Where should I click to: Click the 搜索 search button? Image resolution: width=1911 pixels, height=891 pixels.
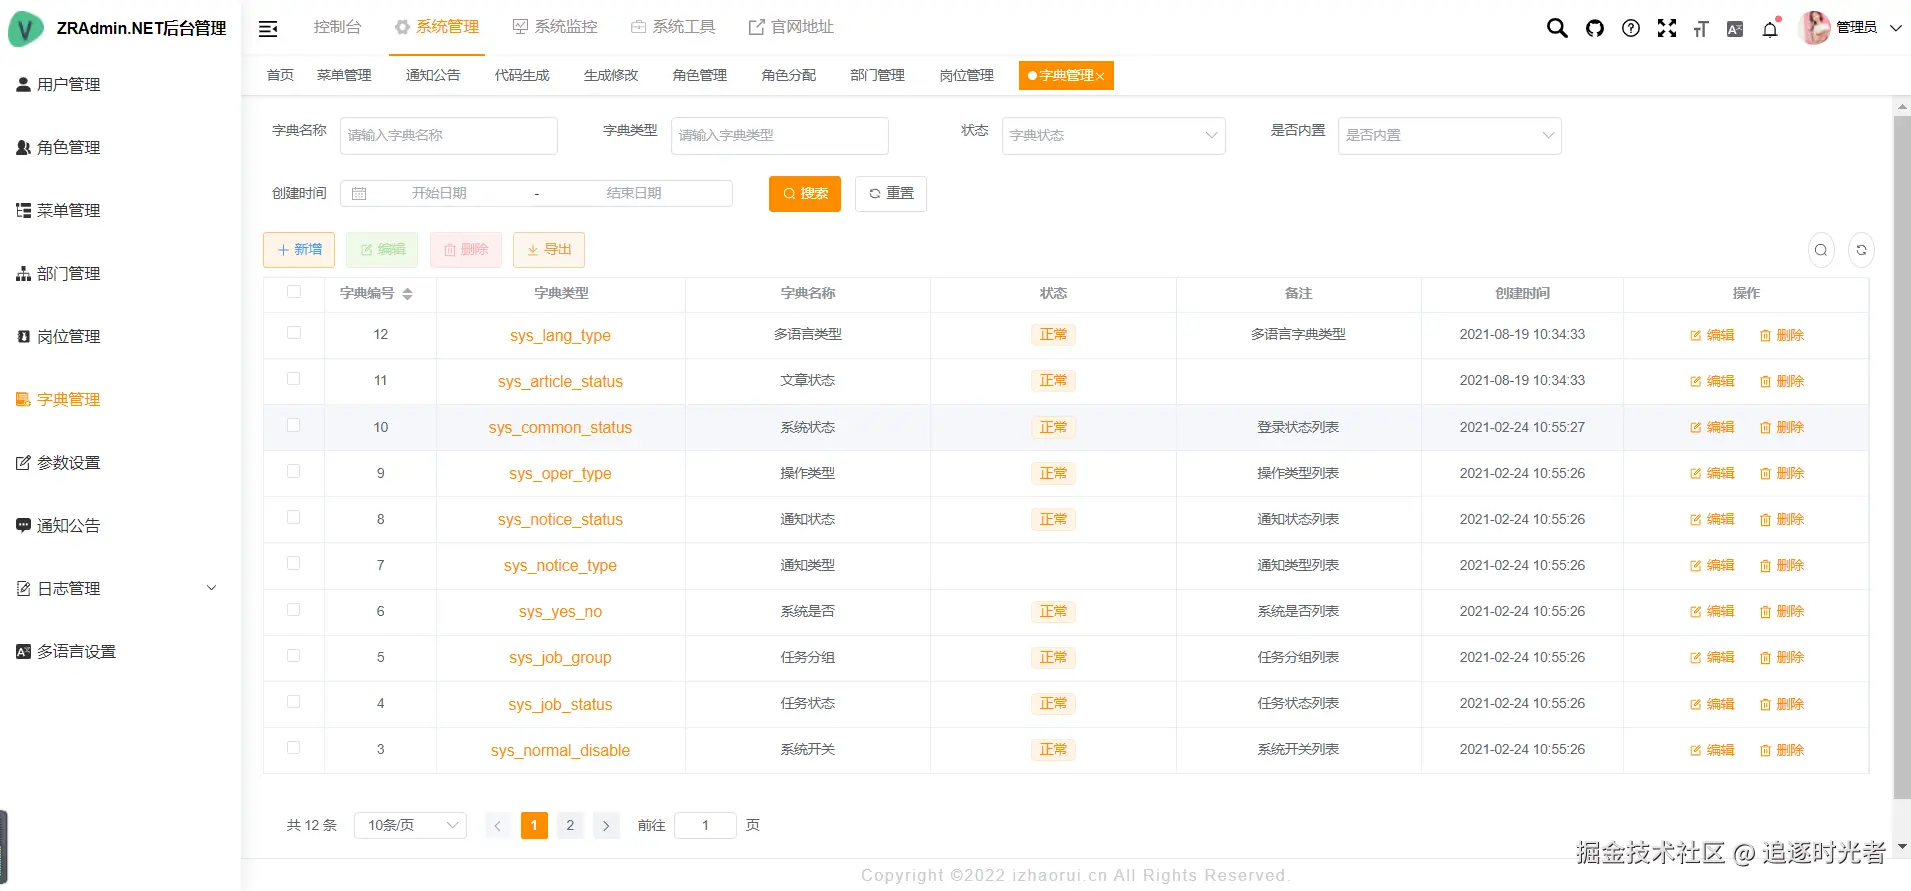click(805, 194)
